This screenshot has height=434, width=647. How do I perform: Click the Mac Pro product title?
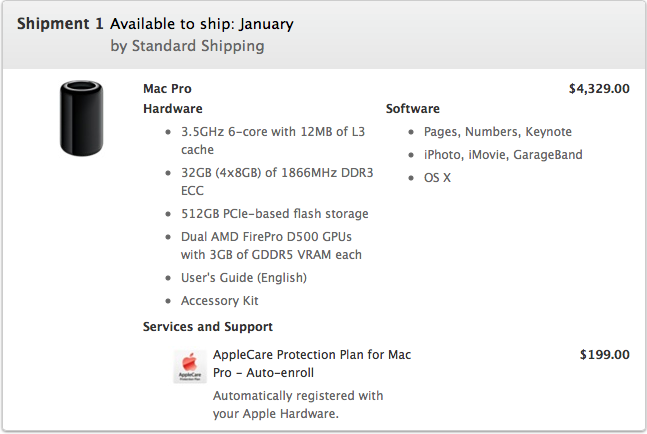coord(169,88)
